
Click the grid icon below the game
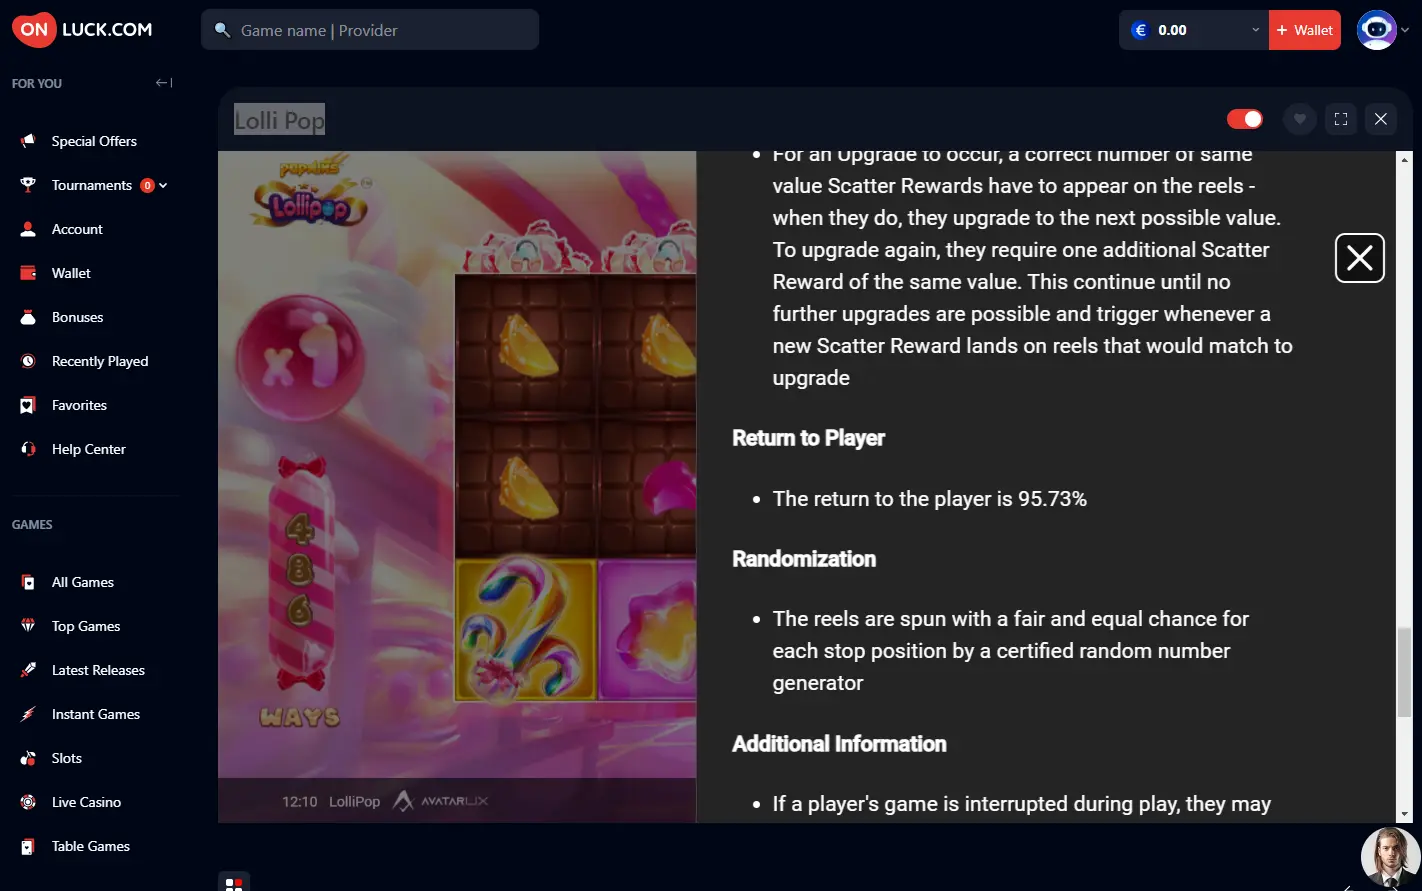pyautogui.click(x=234, y=884)
